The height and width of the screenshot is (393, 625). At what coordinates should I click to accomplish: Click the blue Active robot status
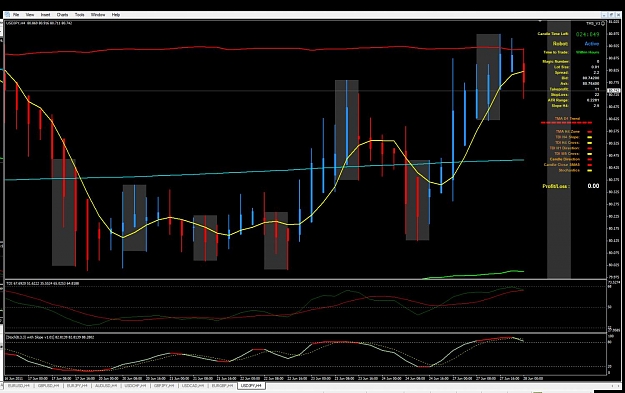pyautogui.click(x=592, y=43)
